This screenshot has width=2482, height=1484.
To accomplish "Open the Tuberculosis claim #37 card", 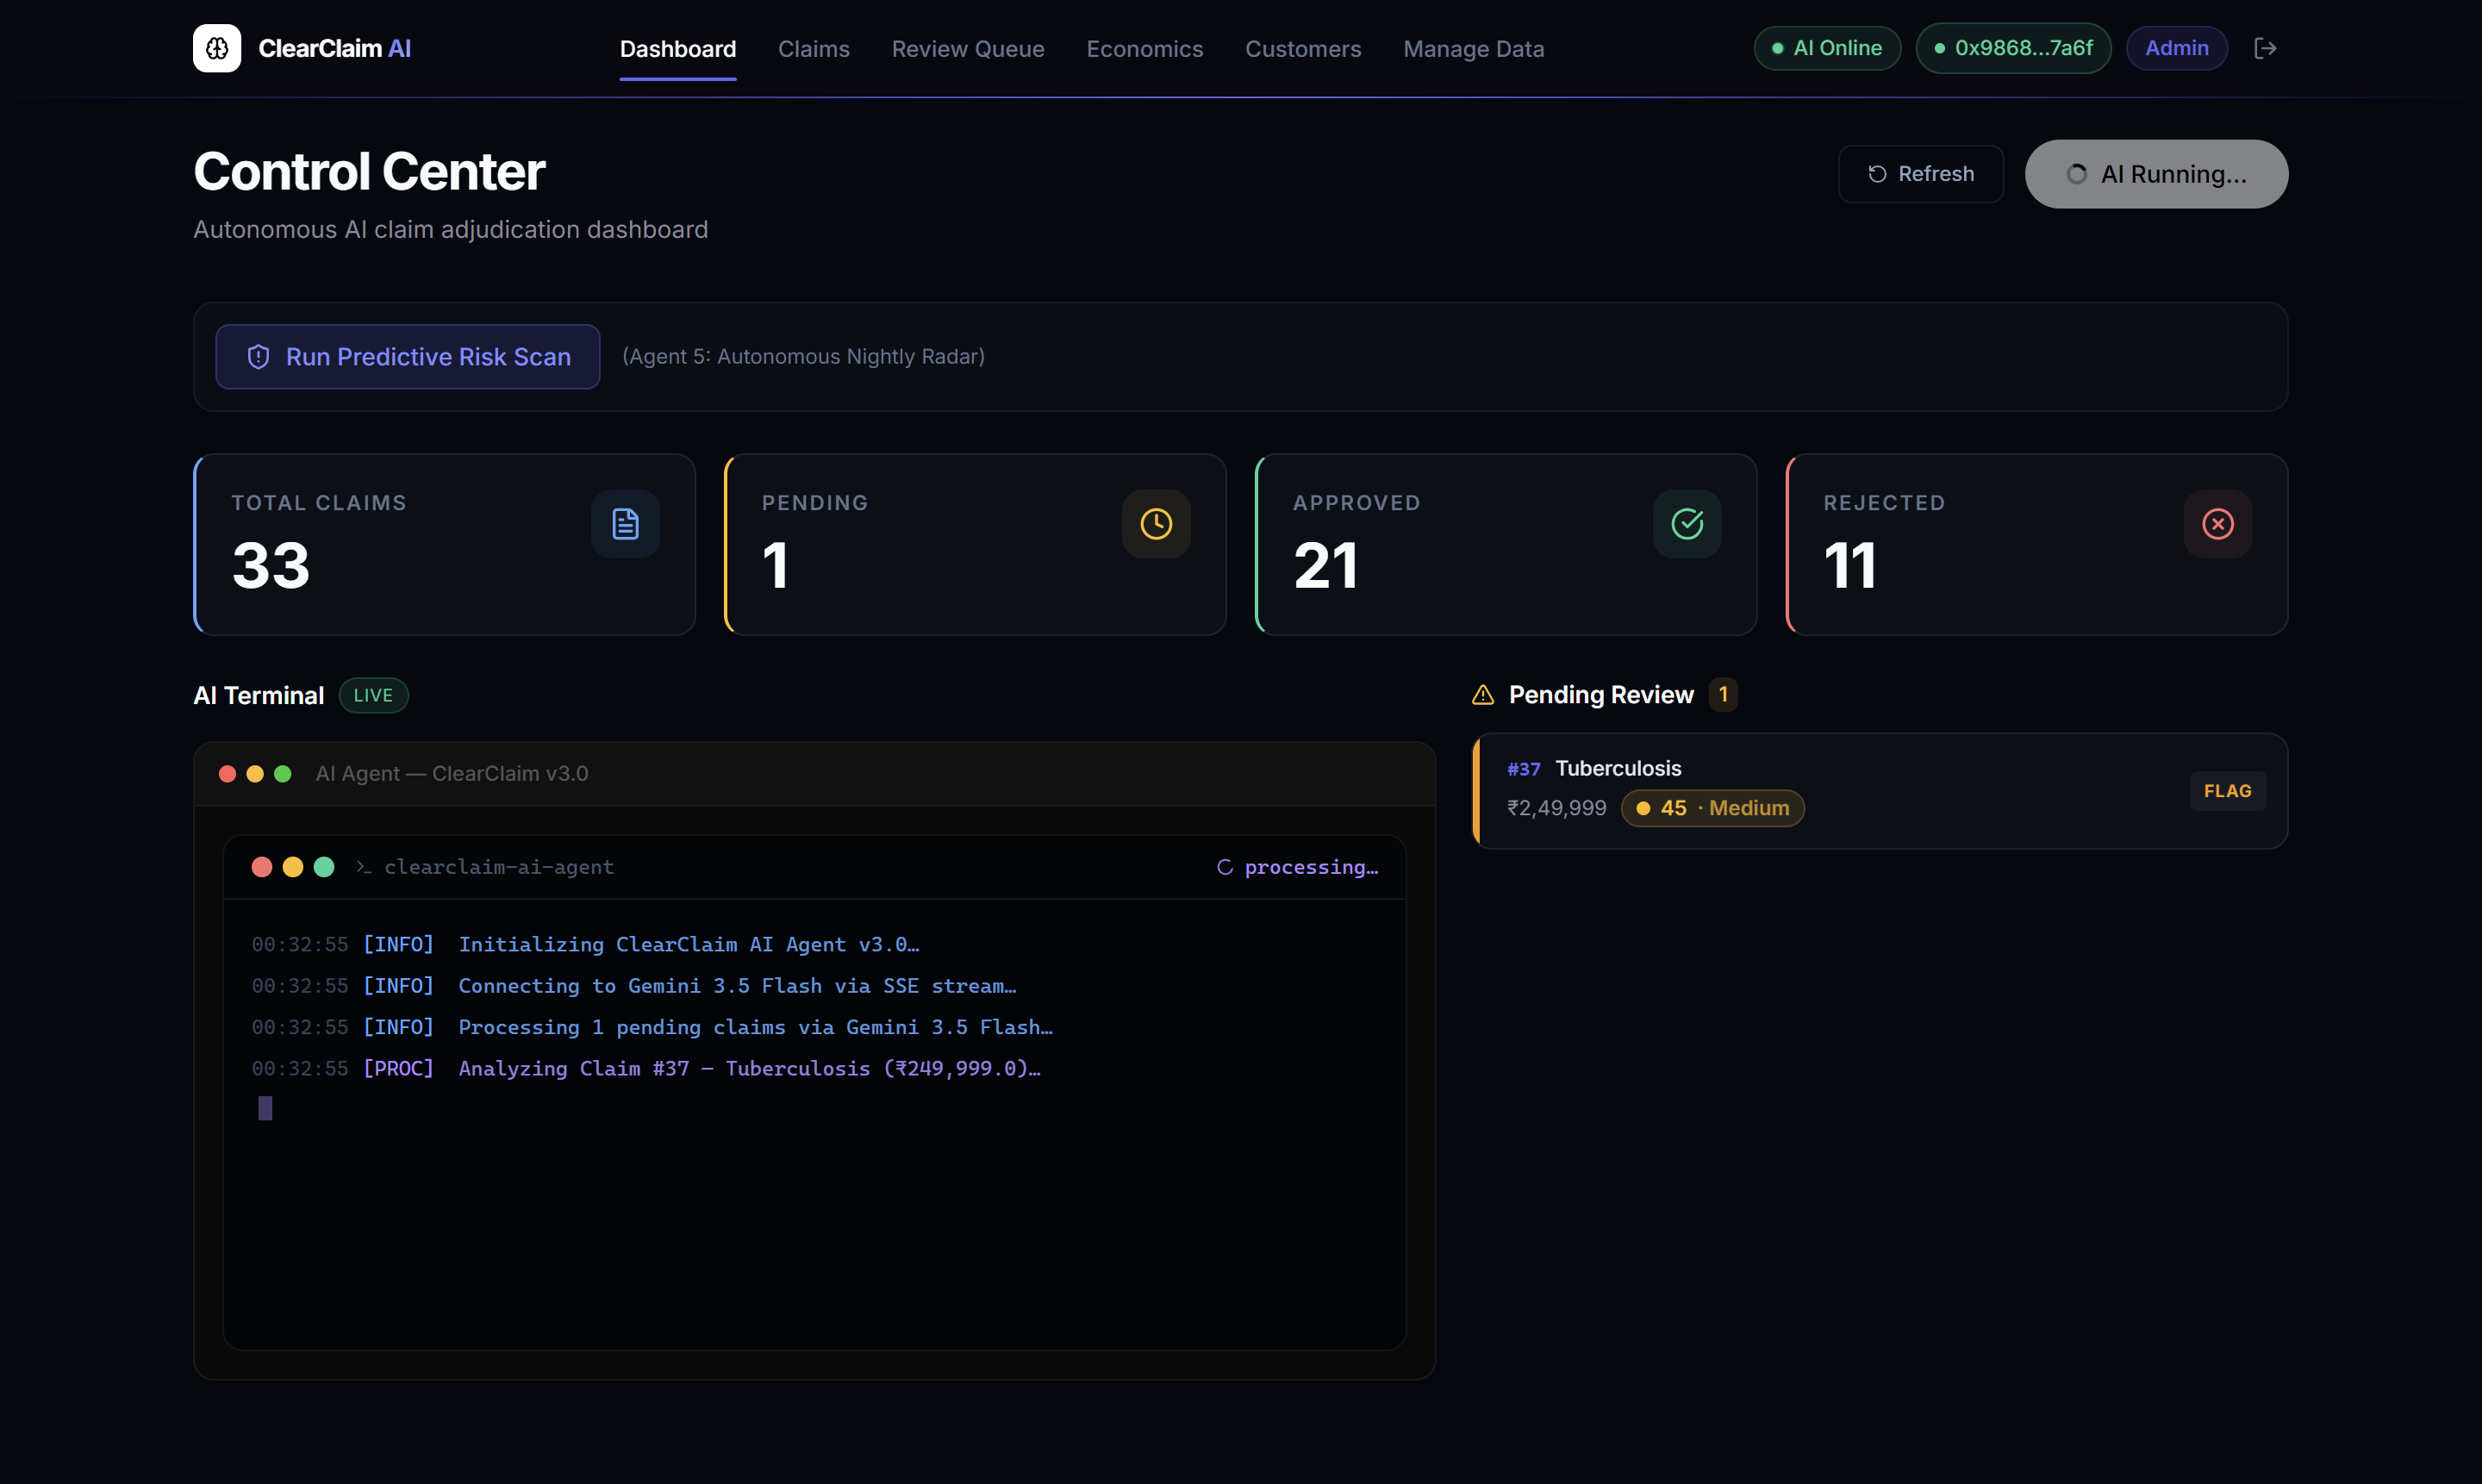I will pos(1880,791).
